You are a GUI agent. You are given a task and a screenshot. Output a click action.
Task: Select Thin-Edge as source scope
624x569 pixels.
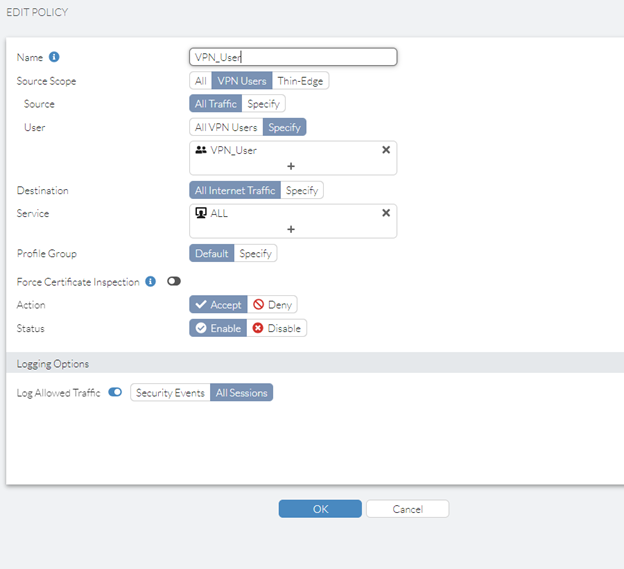(300, 81)
